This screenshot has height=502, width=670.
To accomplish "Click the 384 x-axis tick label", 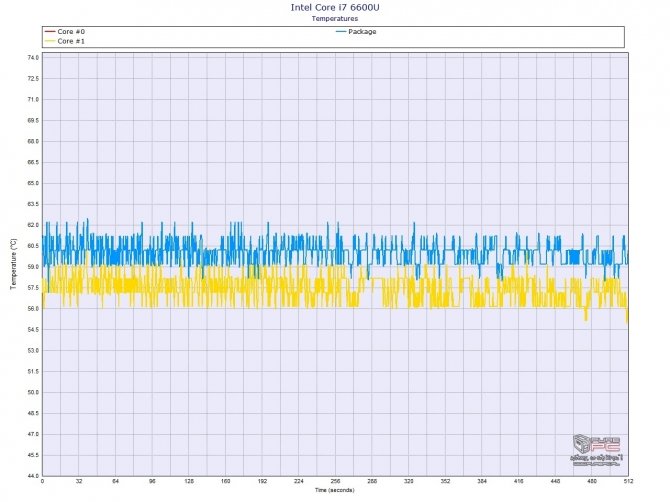I will (x=482, y=481).
